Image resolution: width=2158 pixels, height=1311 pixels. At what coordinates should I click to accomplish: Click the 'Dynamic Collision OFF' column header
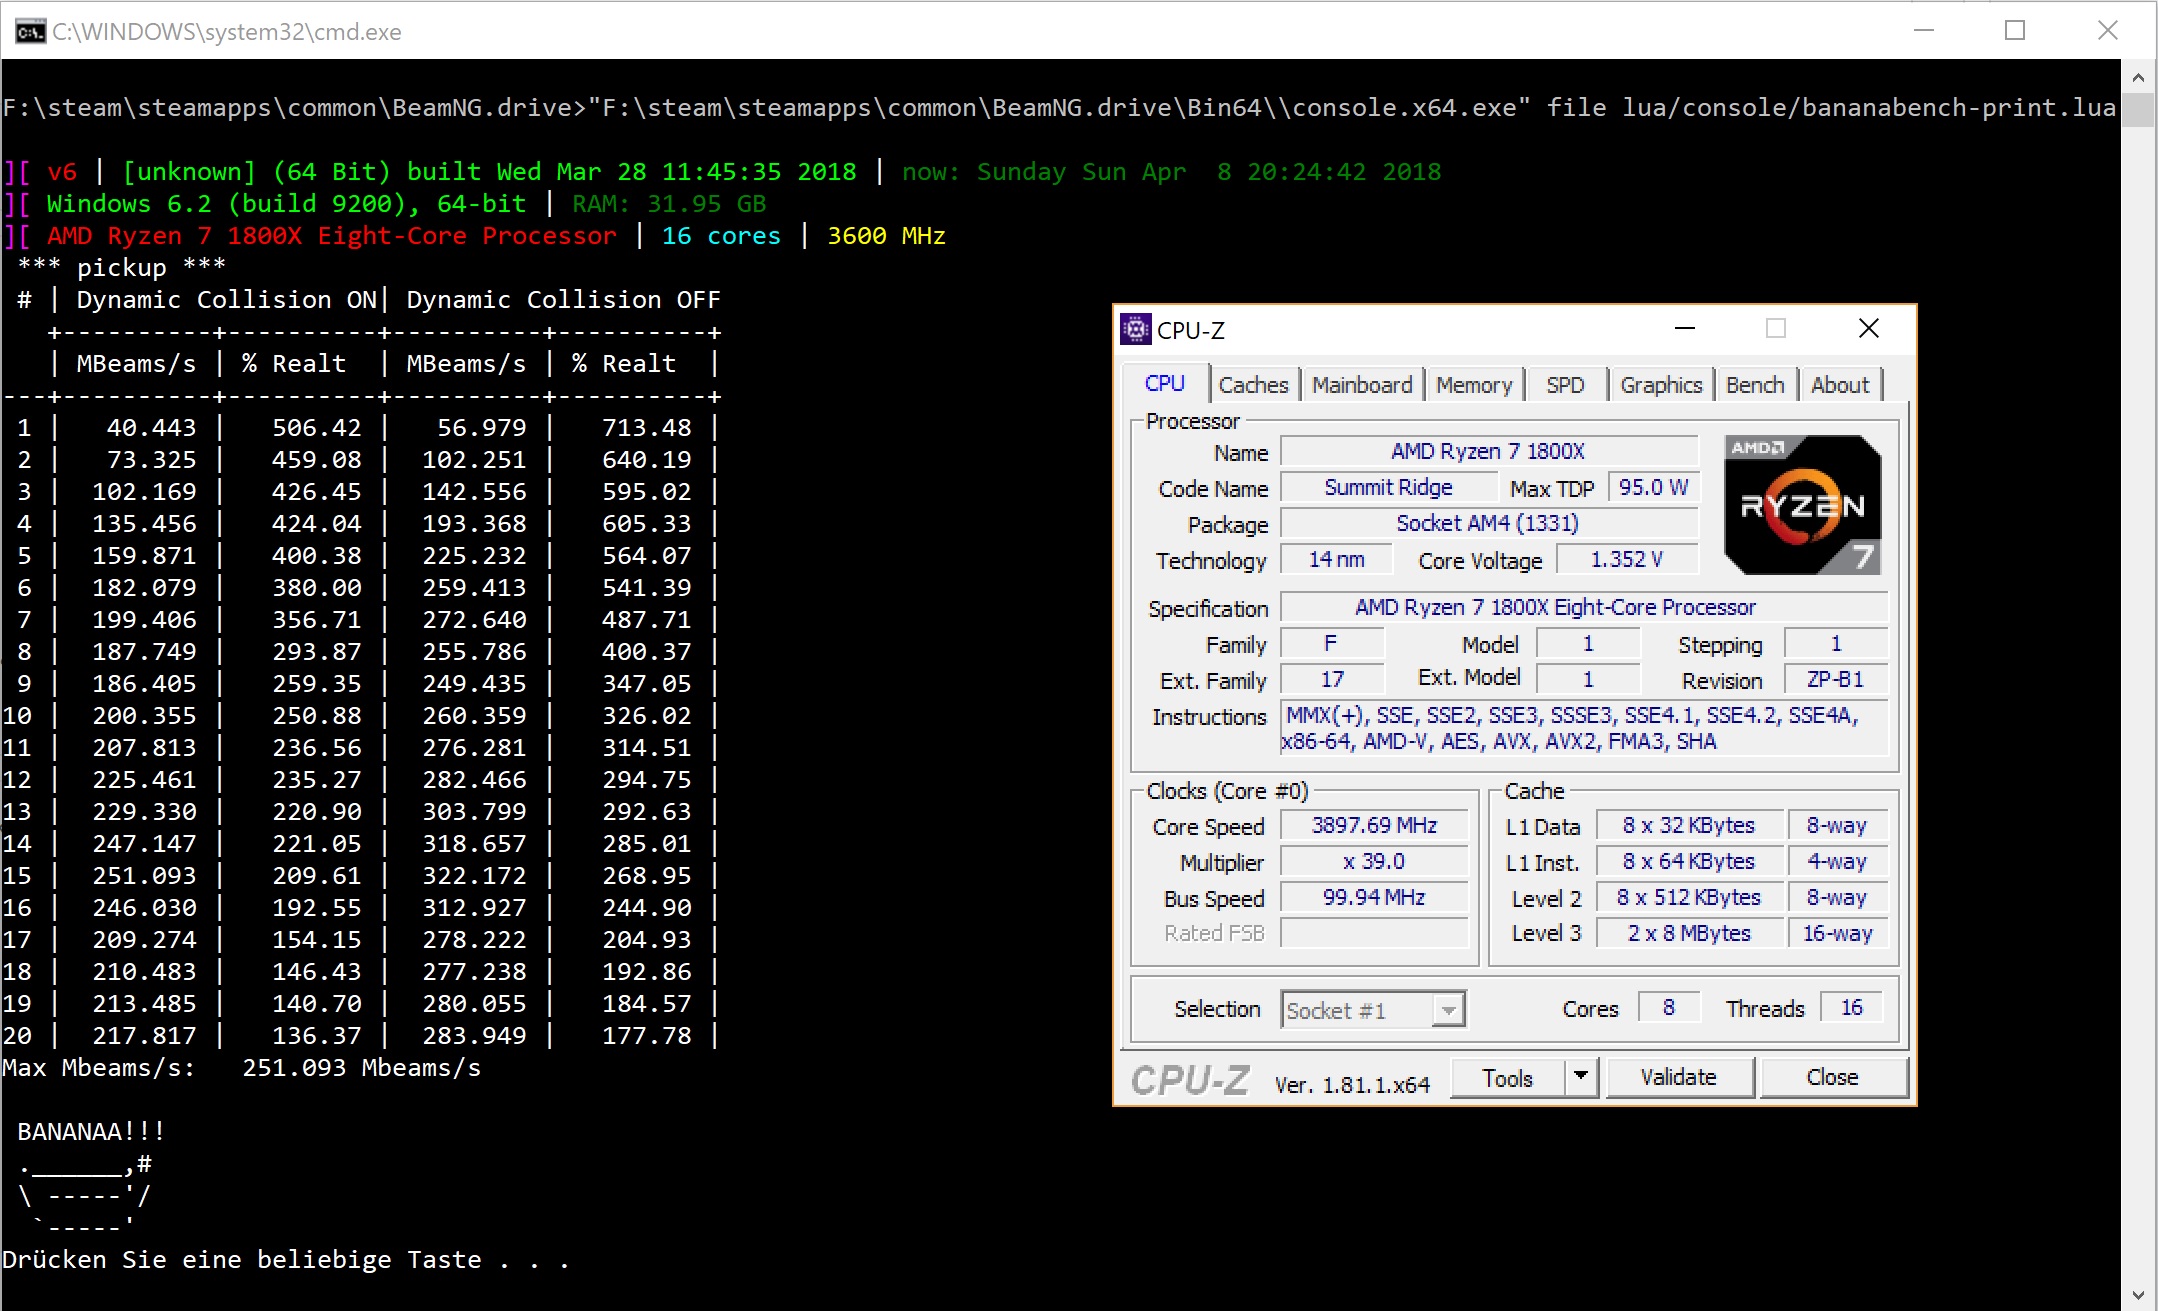click(564, 300)
